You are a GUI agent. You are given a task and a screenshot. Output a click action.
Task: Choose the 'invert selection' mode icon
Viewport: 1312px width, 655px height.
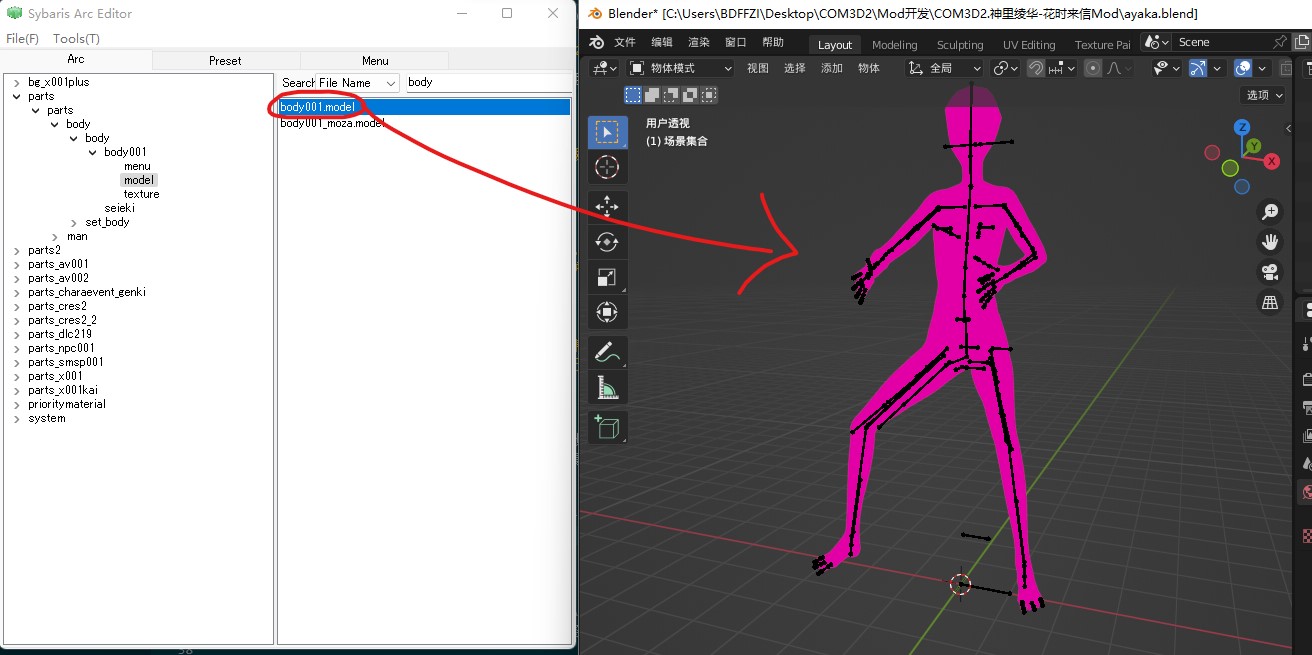[x=690, y=95]
